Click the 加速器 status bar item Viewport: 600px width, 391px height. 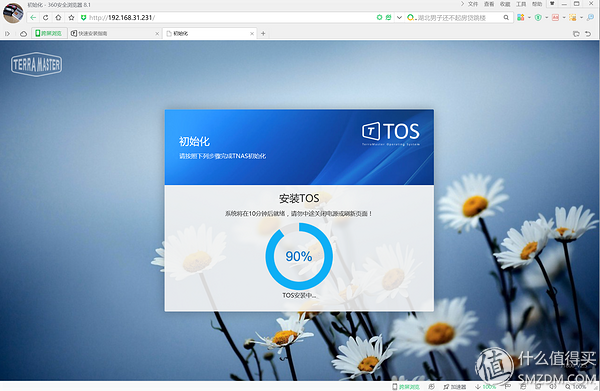(x=455, y=386)
